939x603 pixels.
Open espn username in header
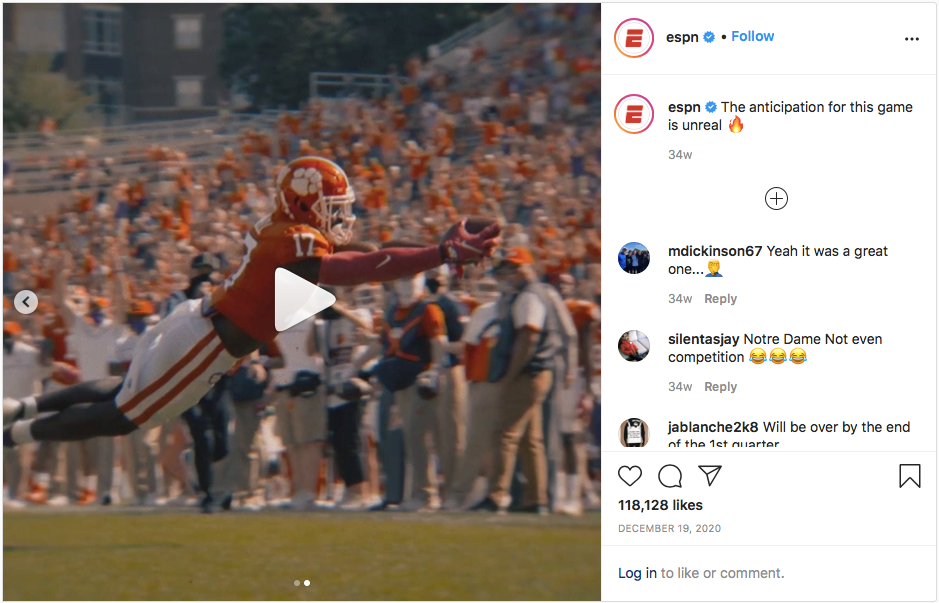[x=682, y=37]
